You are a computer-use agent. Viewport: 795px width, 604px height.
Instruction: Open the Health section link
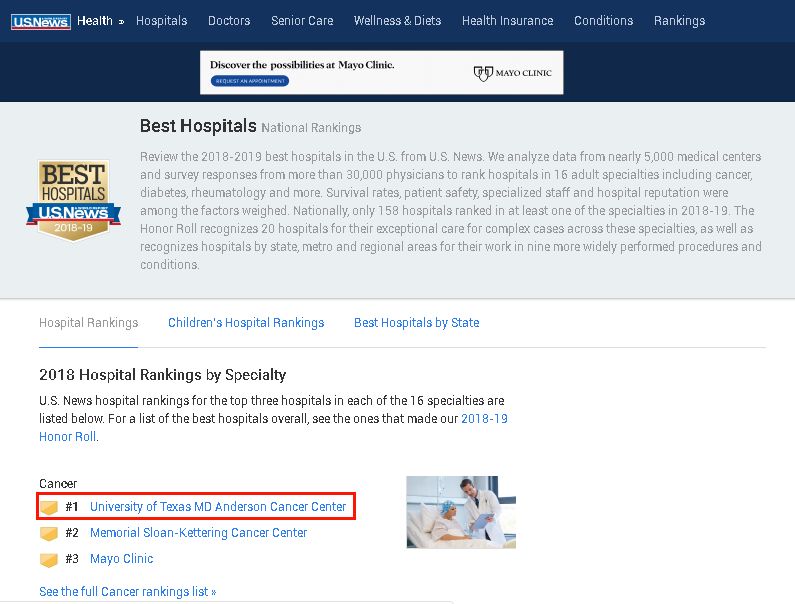[95, 21]
